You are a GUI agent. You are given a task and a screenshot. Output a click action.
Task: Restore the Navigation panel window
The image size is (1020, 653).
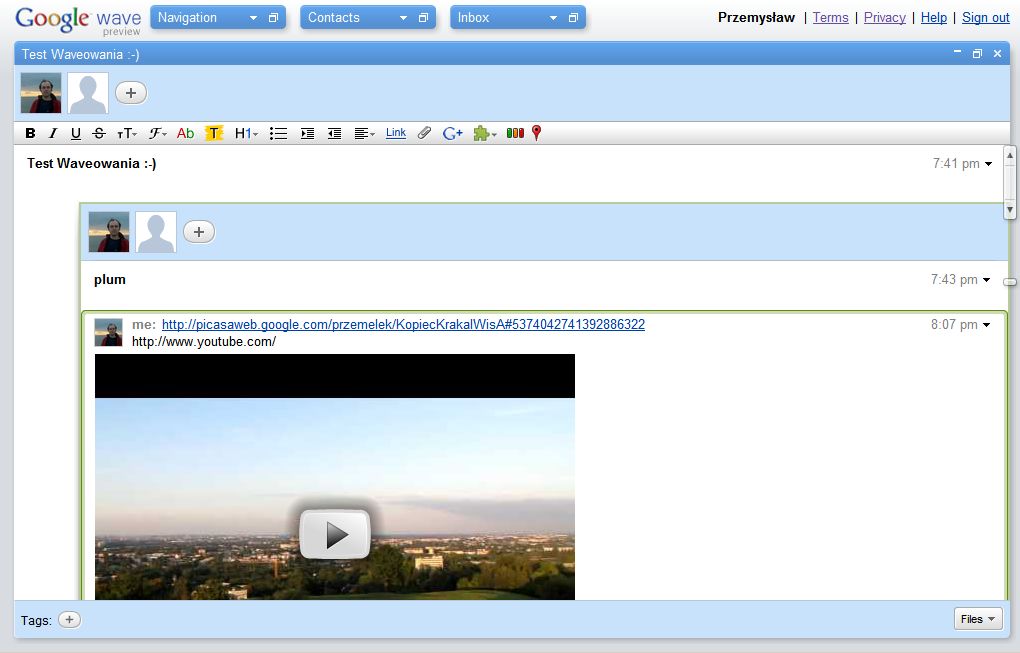coord(273,18)
